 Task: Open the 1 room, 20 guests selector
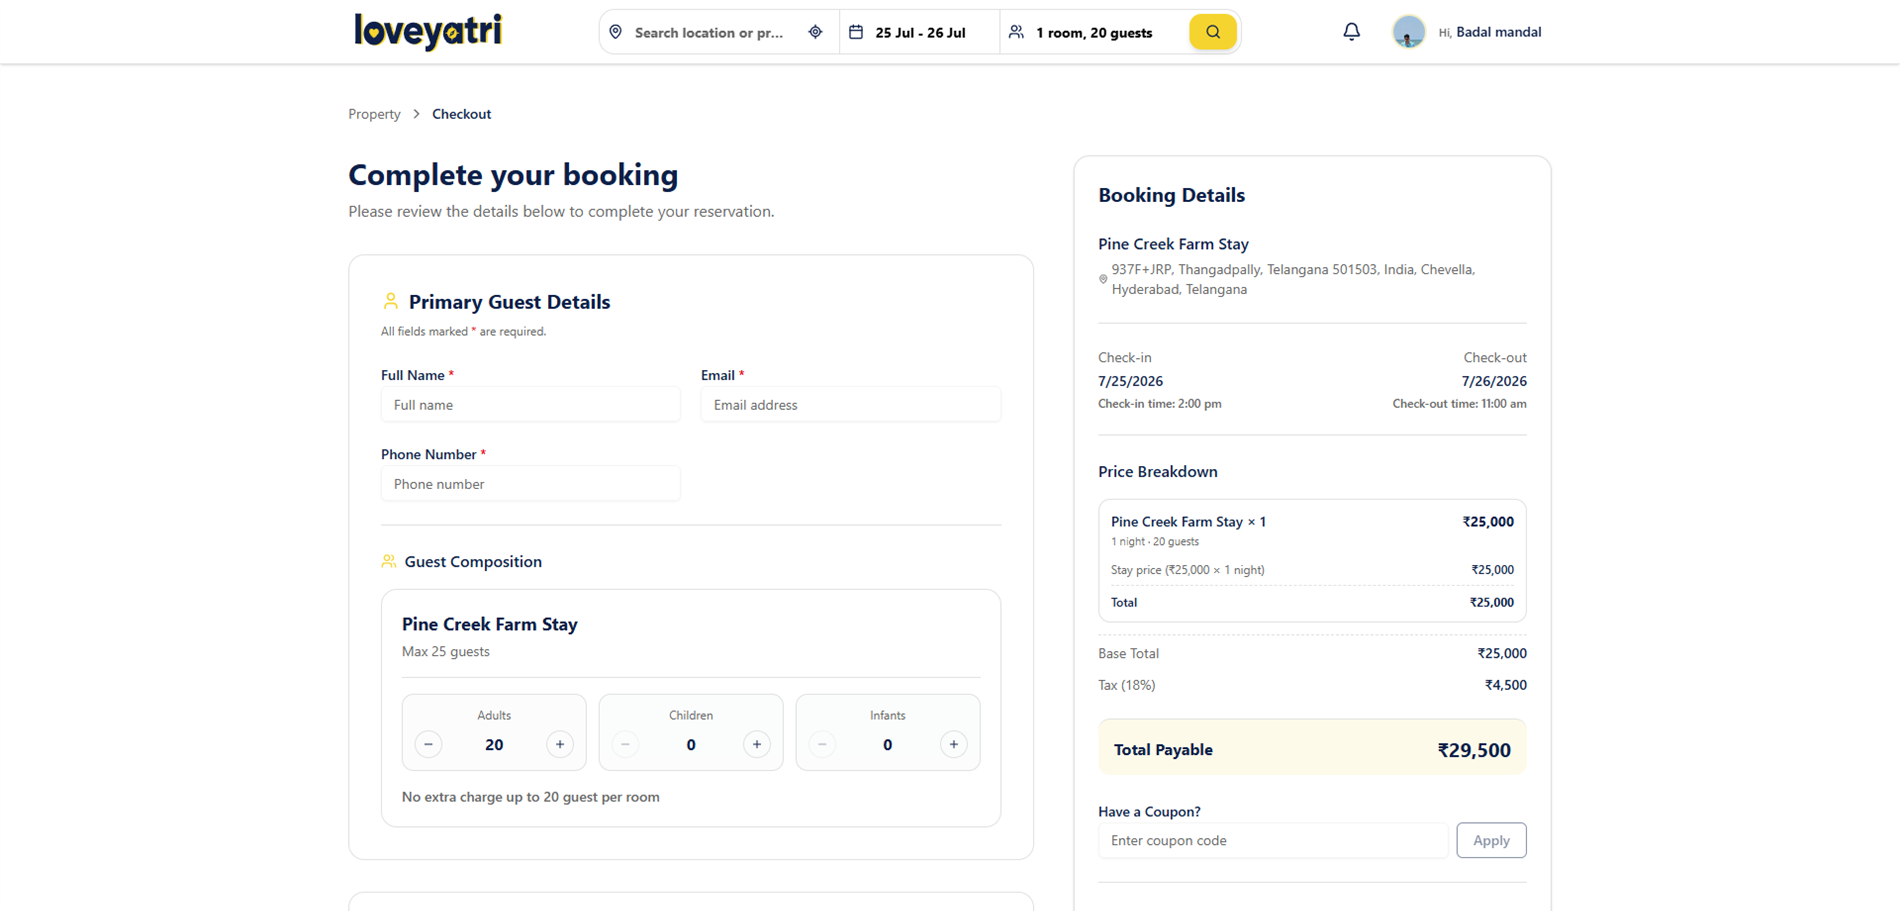(1093, 32)
